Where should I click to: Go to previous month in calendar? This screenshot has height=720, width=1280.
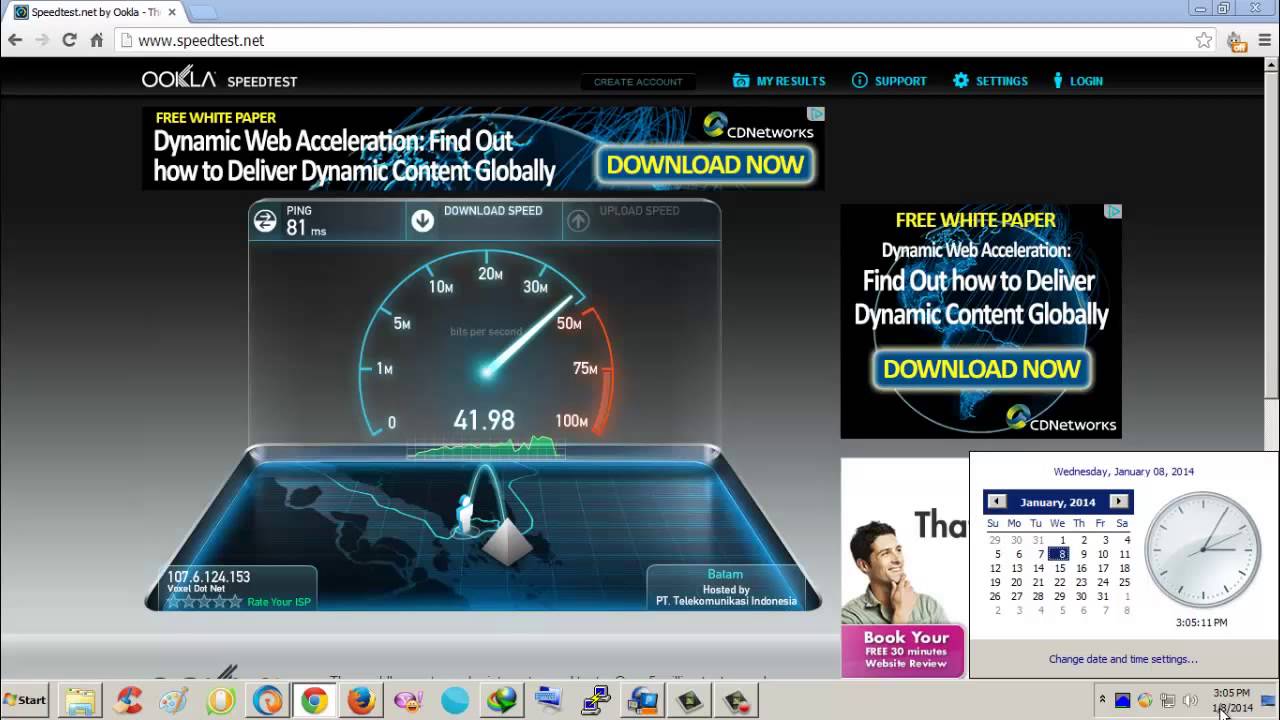[x=996, y=501]
